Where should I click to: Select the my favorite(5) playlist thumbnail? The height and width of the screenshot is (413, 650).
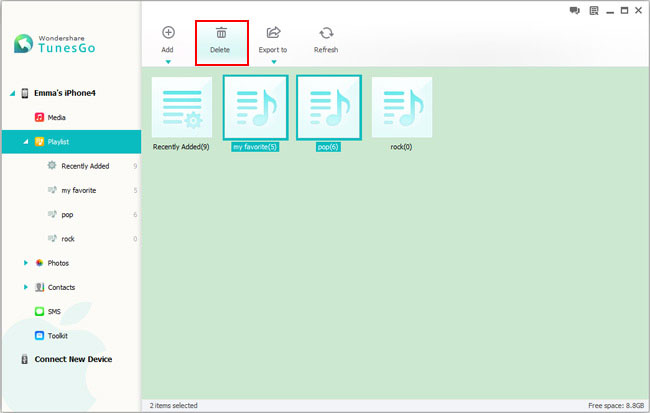(x=255, y=107)
